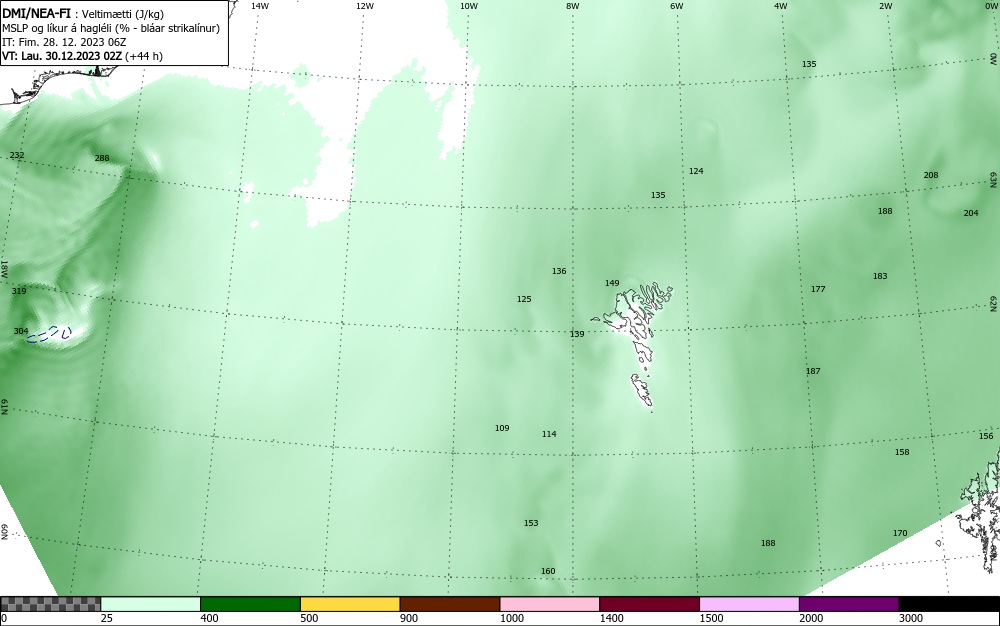Viewport: 1000px width, 626px height.
Task: Click the 14W longitude label
Action: 260,6
